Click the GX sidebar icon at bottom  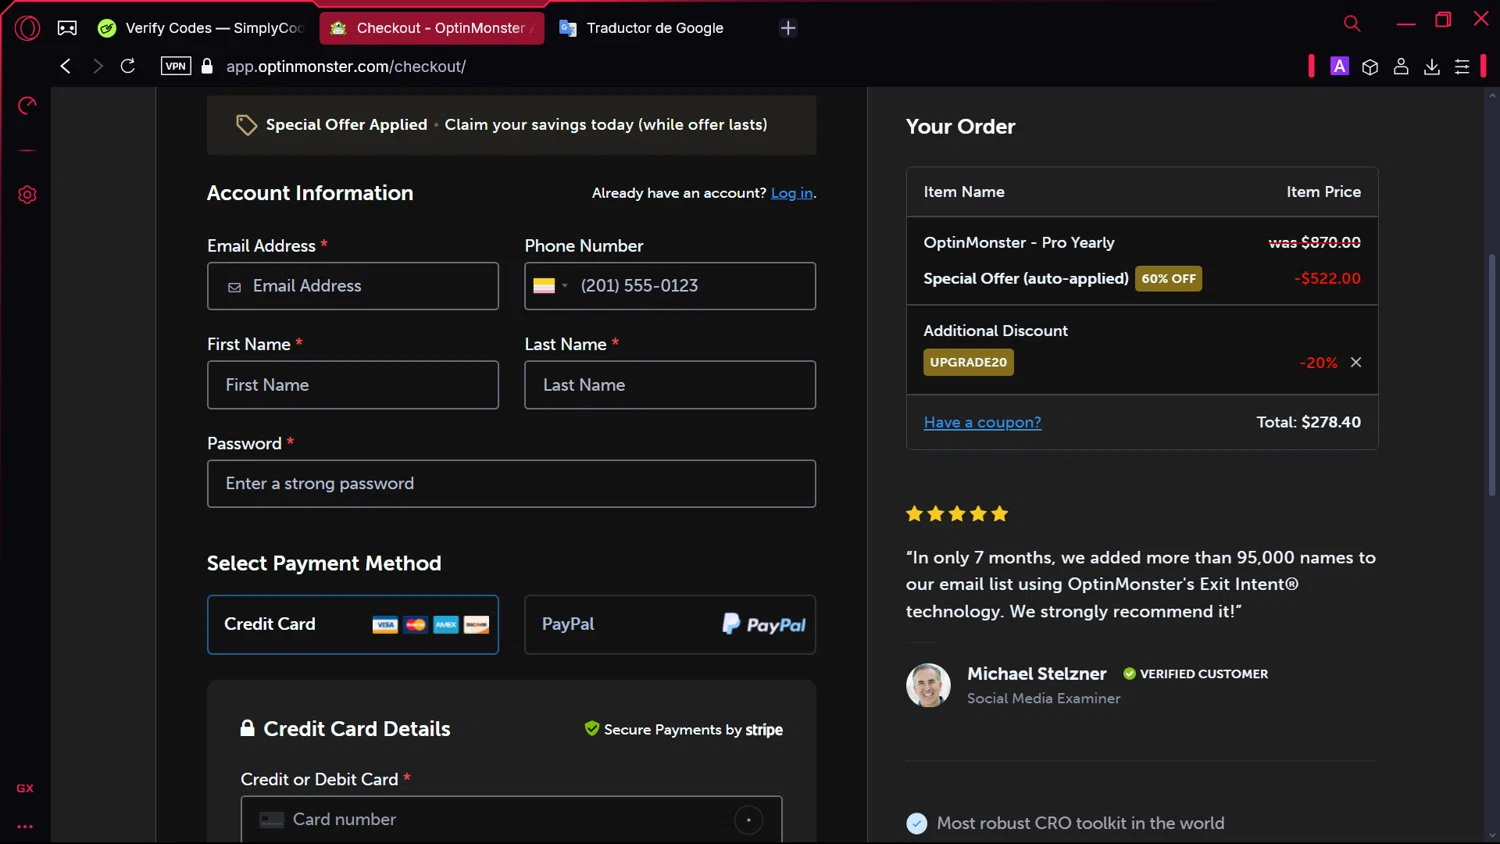25,788
